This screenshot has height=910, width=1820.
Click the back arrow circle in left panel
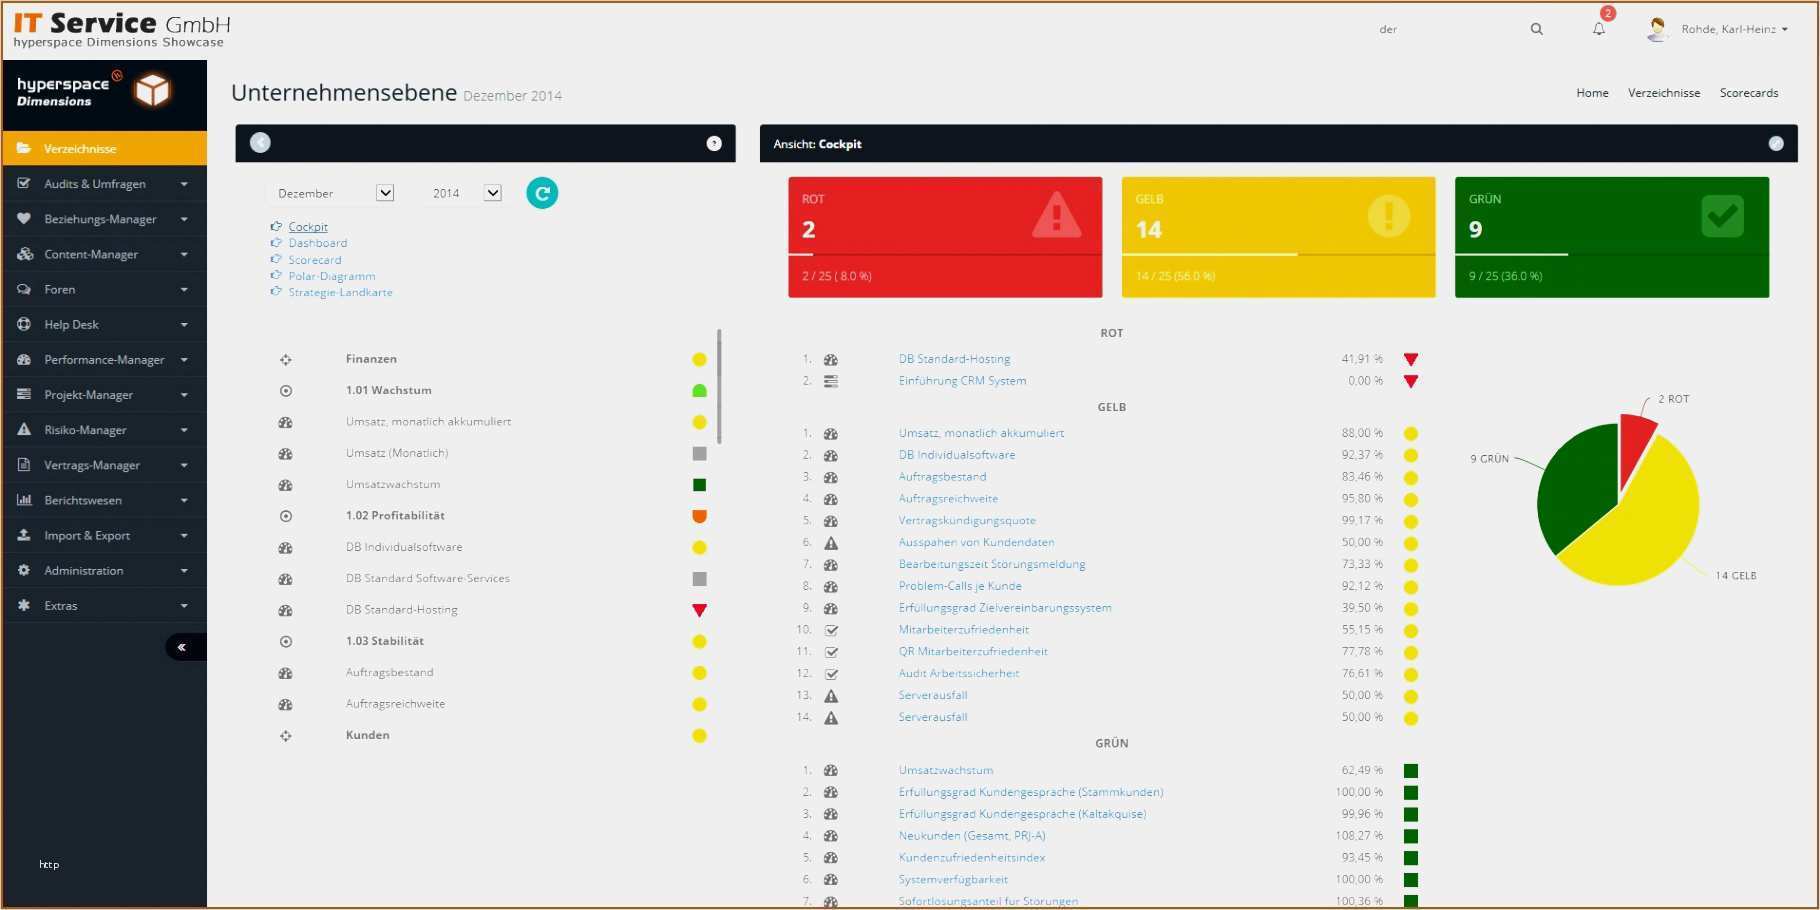[260, 143]
